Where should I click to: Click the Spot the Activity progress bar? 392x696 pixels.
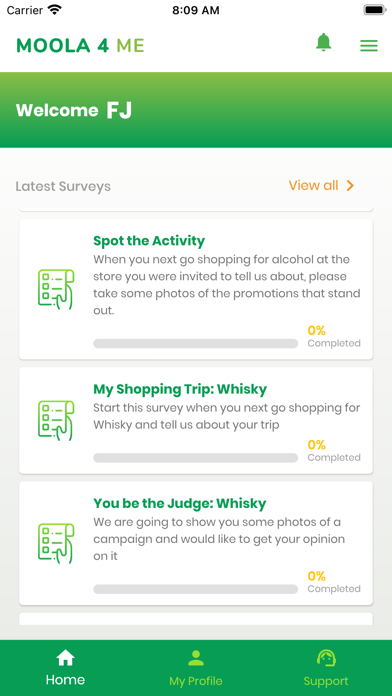195,344
